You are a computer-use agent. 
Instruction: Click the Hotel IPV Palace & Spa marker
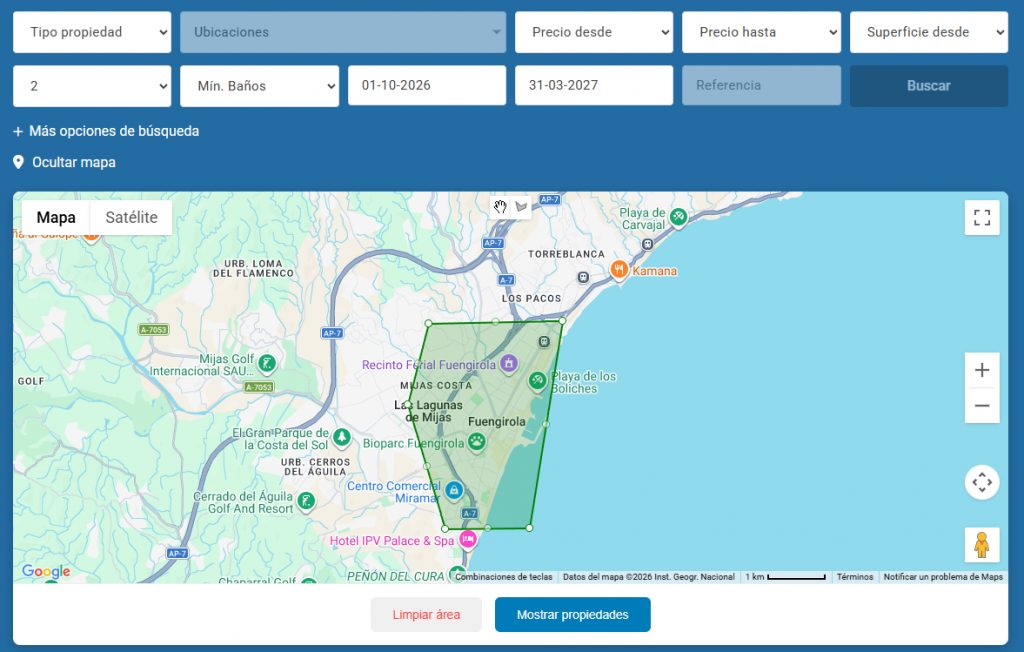tap(467, 540)
